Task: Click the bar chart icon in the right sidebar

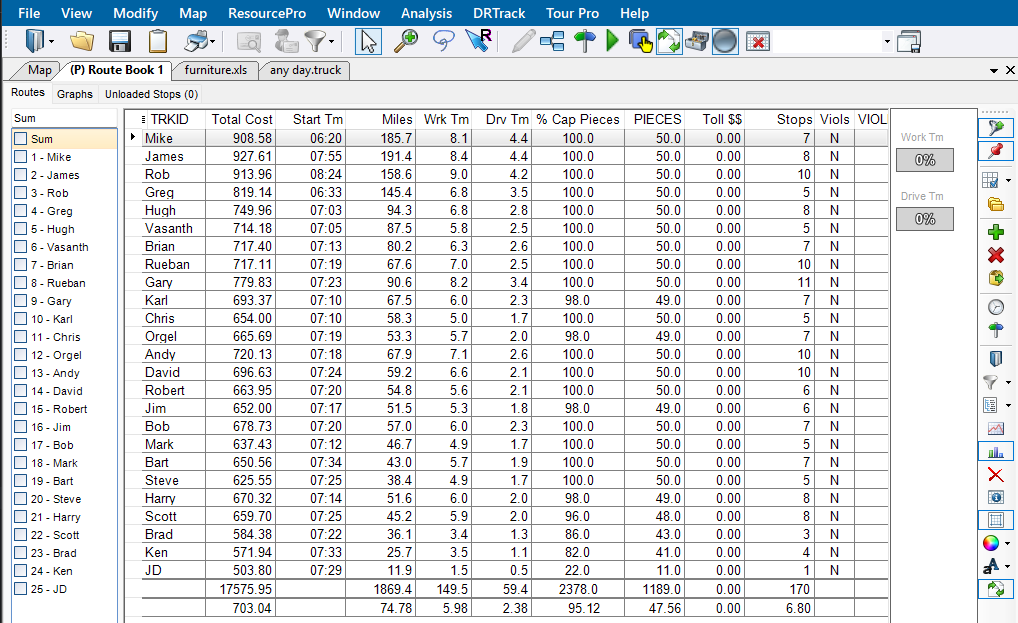Action: pos(995,452)
